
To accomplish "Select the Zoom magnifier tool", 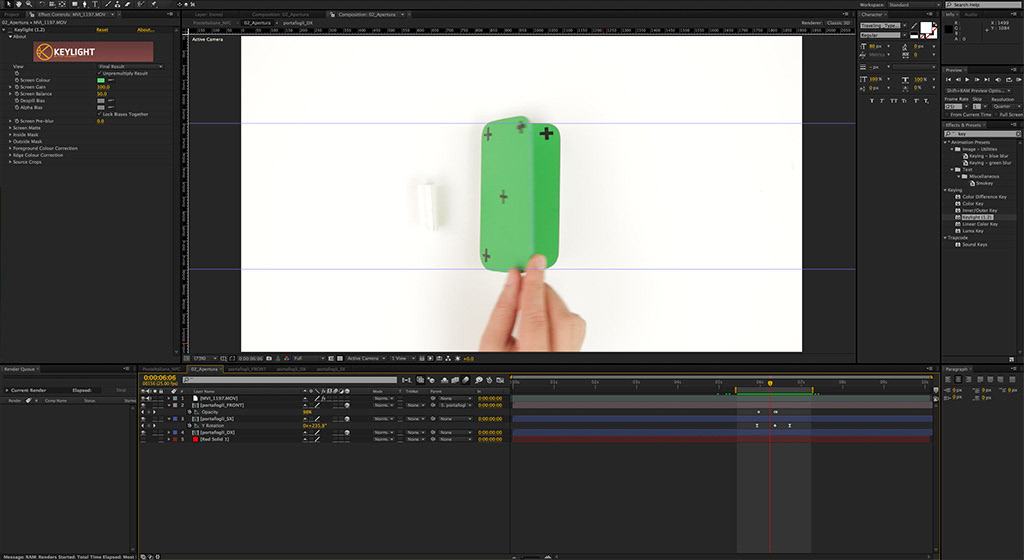I will tap(29, 5).
